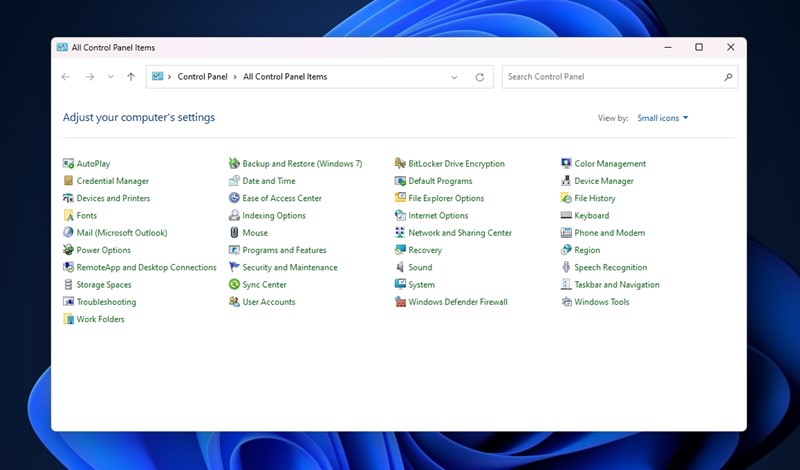Click All Control Panel Items breadcrumb
Viewport: 800px width, 470px height.
click(285, 77)
